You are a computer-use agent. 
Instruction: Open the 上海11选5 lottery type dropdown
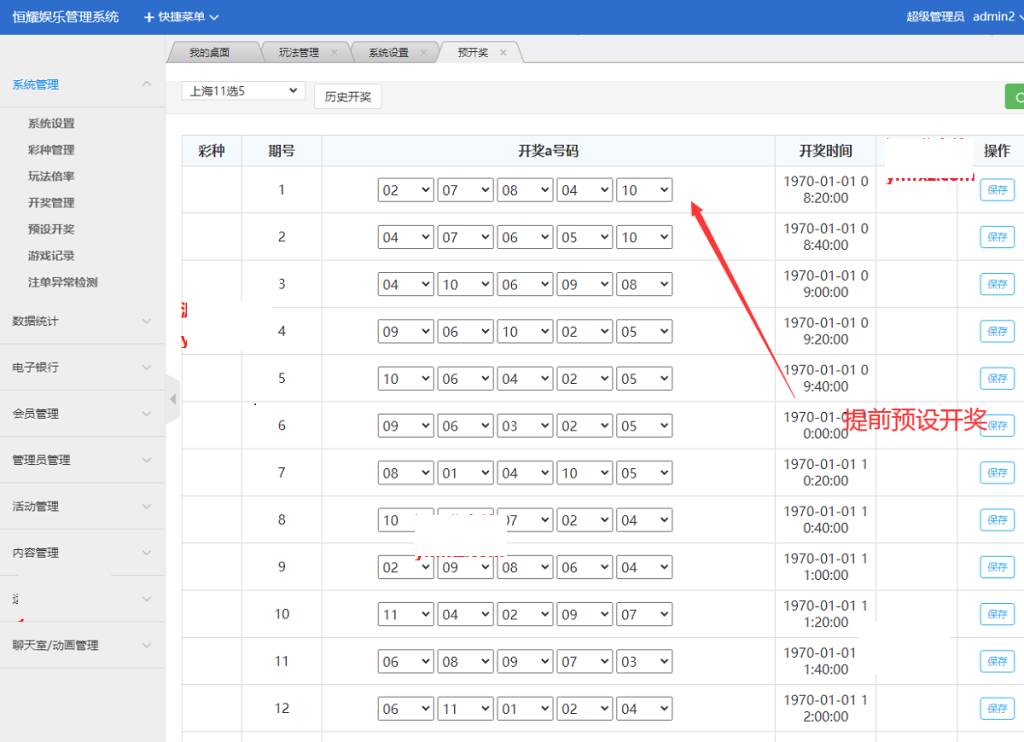tap(242, 91)
